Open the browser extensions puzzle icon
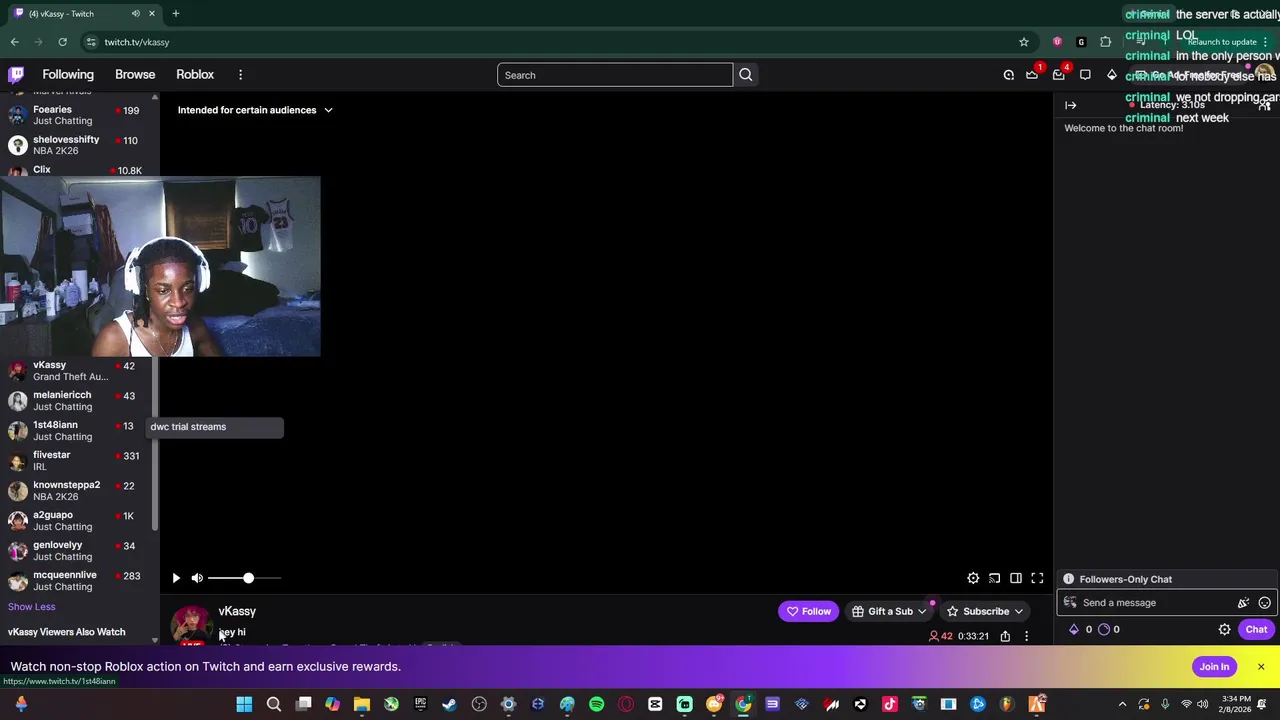The height and width of the screenshot is (720, 1280). (x=1105, y=42)
